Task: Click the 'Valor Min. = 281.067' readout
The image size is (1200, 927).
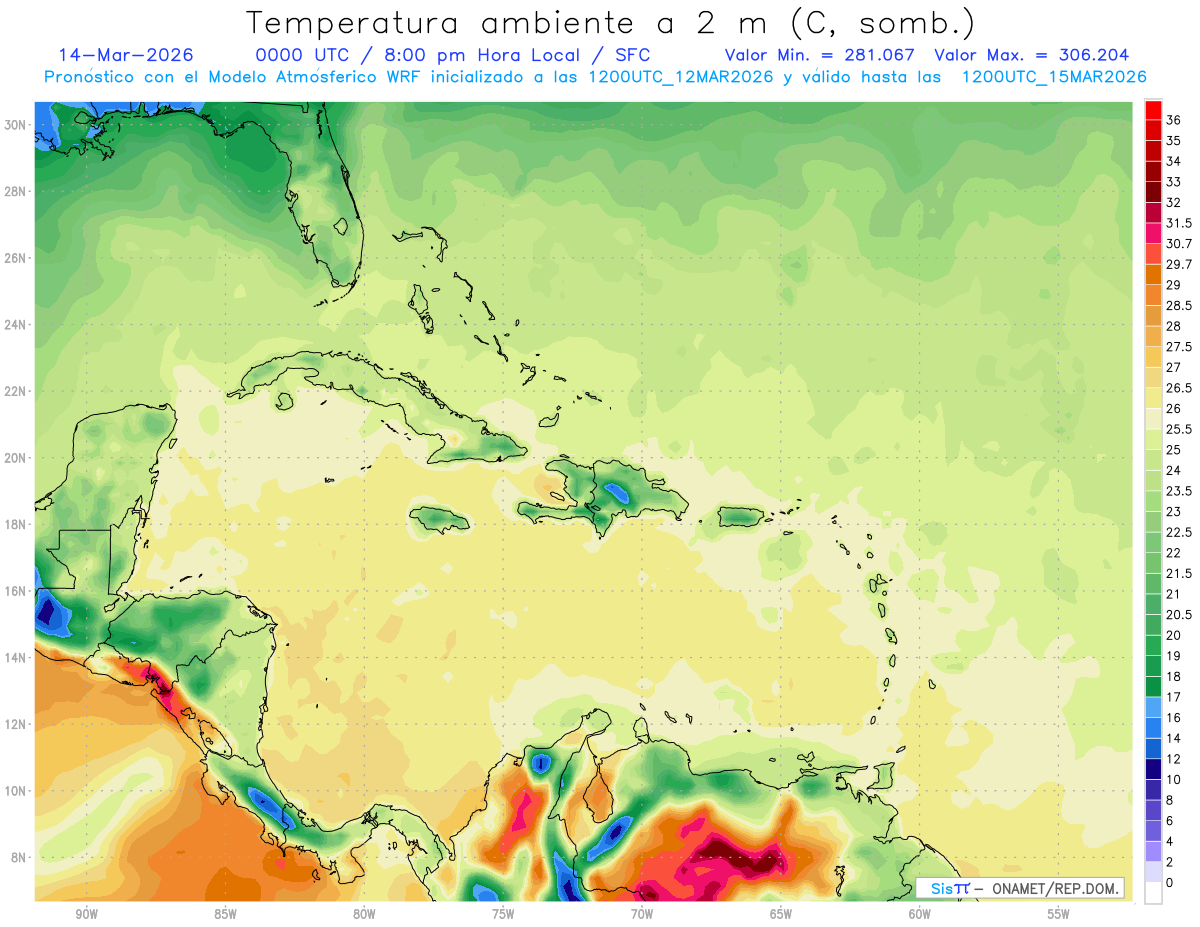Action: coord(821,55)
